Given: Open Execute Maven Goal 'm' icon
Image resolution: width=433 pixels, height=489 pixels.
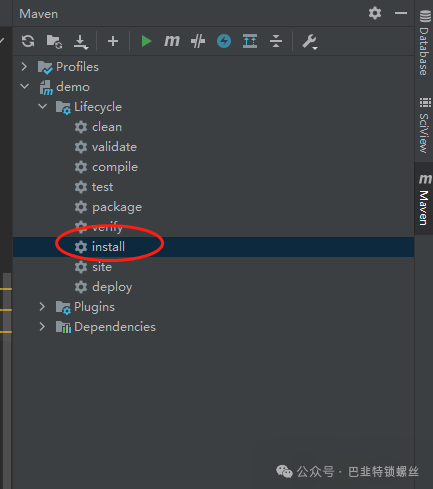Looking at the screenshot, I should pos(172,41).
